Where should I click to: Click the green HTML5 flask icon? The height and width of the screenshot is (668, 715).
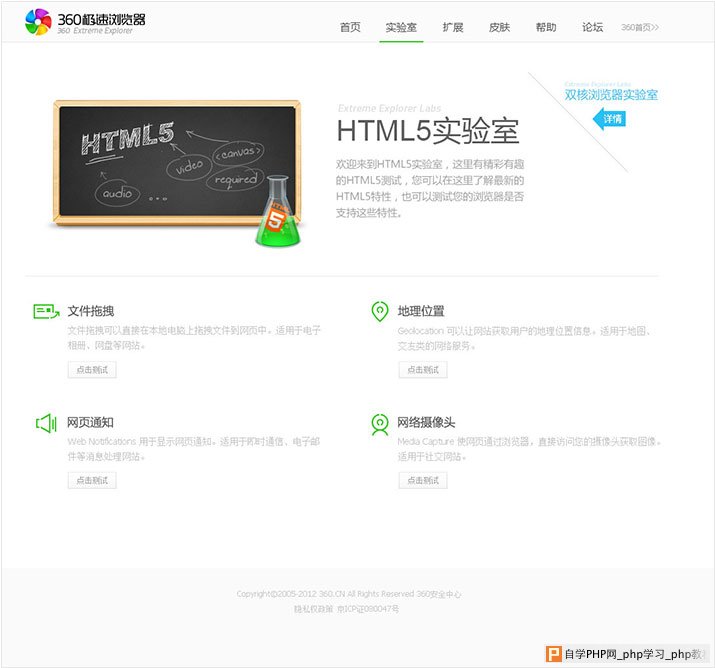(278, 211)
